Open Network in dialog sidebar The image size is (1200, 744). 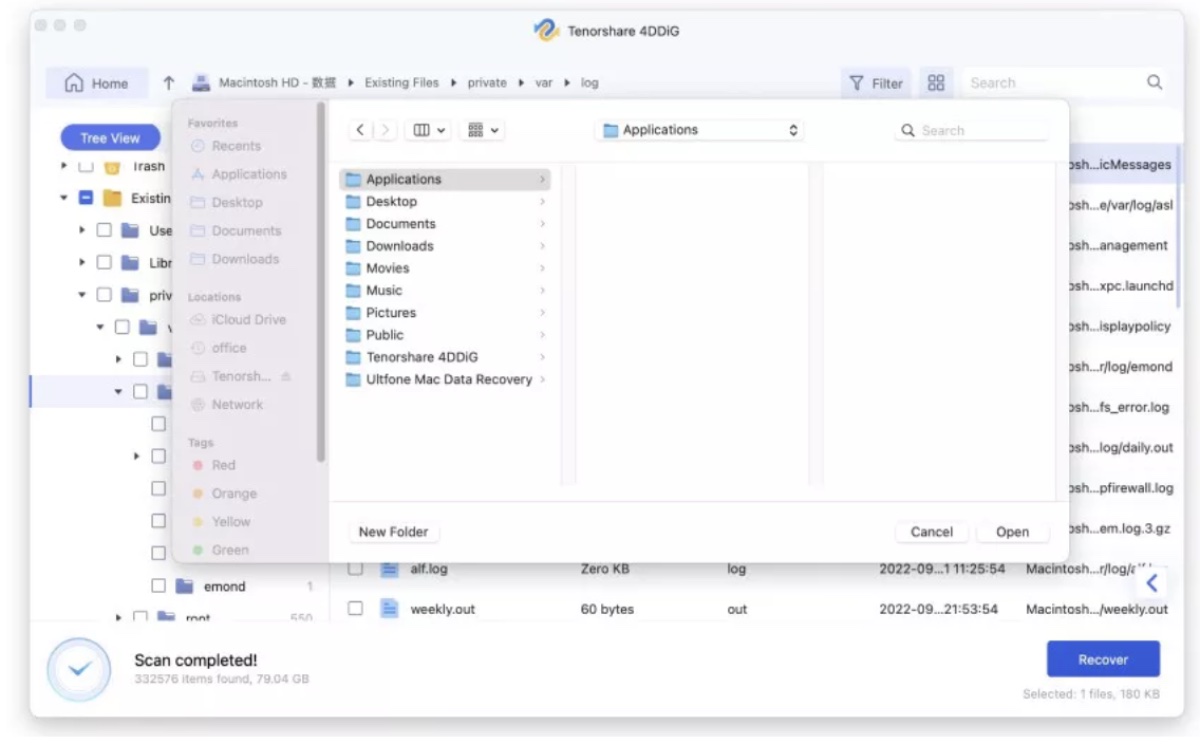(226, 405)
